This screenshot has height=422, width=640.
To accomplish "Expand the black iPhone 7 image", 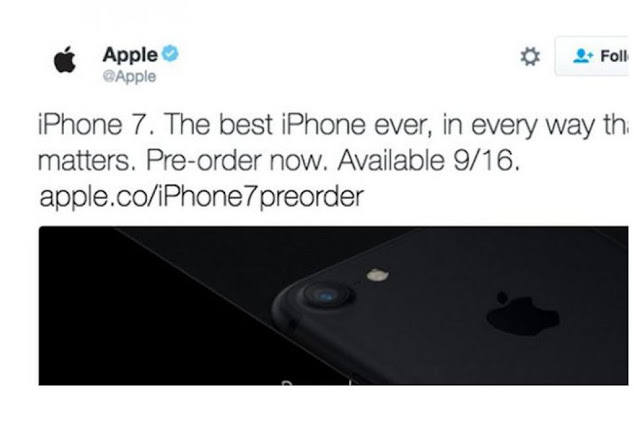I will coord(333,305).
